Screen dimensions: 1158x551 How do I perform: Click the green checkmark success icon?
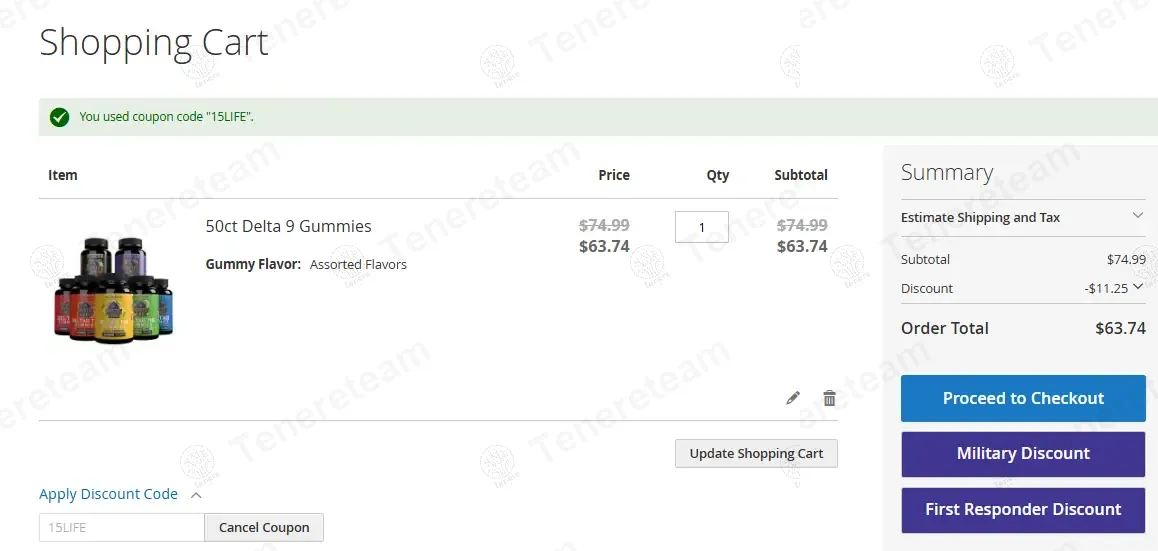click(x=60, y=117)
